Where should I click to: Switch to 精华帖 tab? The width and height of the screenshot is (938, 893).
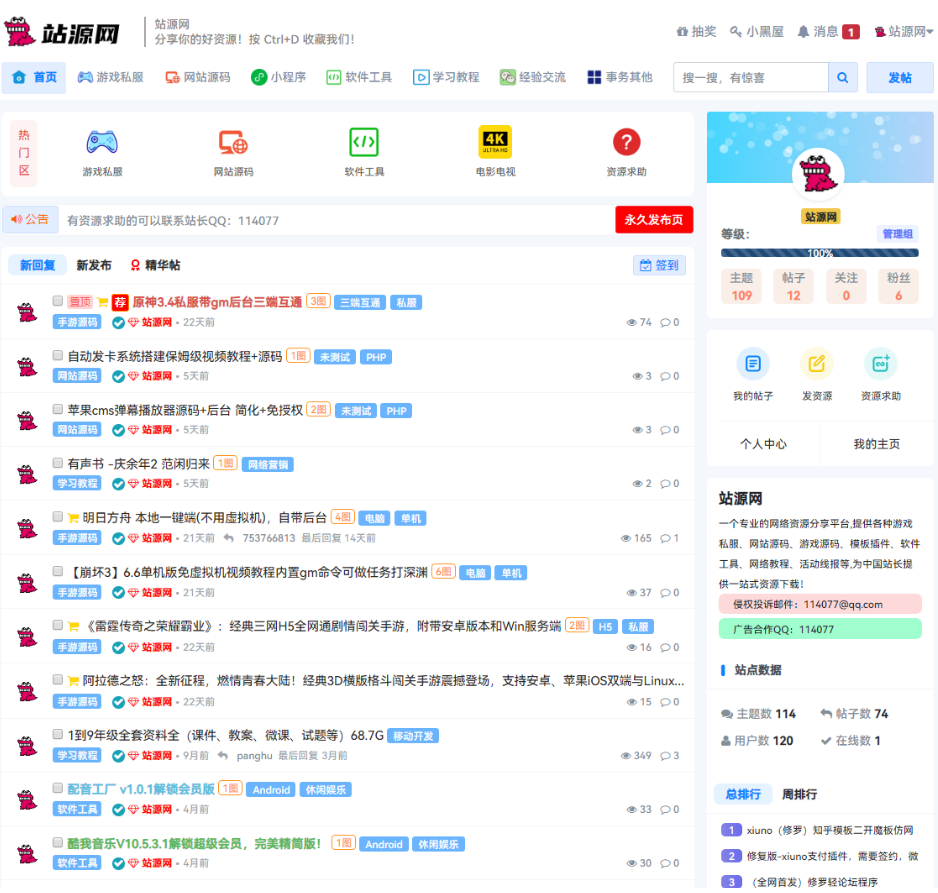[155, 265]
